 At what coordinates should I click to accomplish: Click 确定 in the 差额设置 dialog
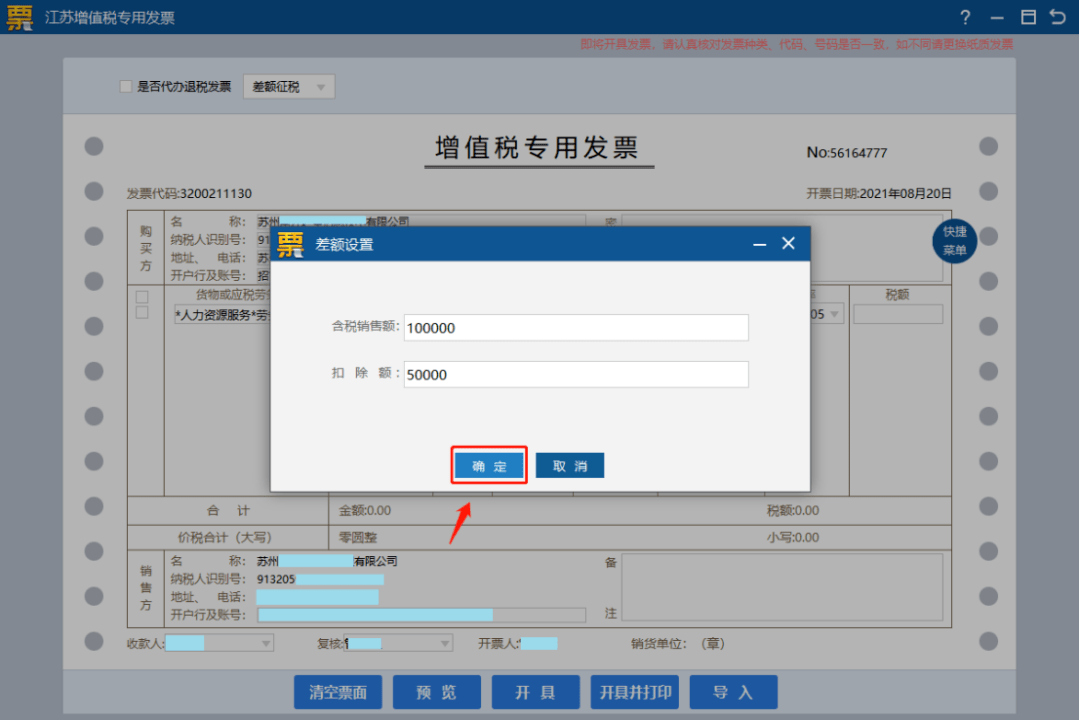coord(489,466)
